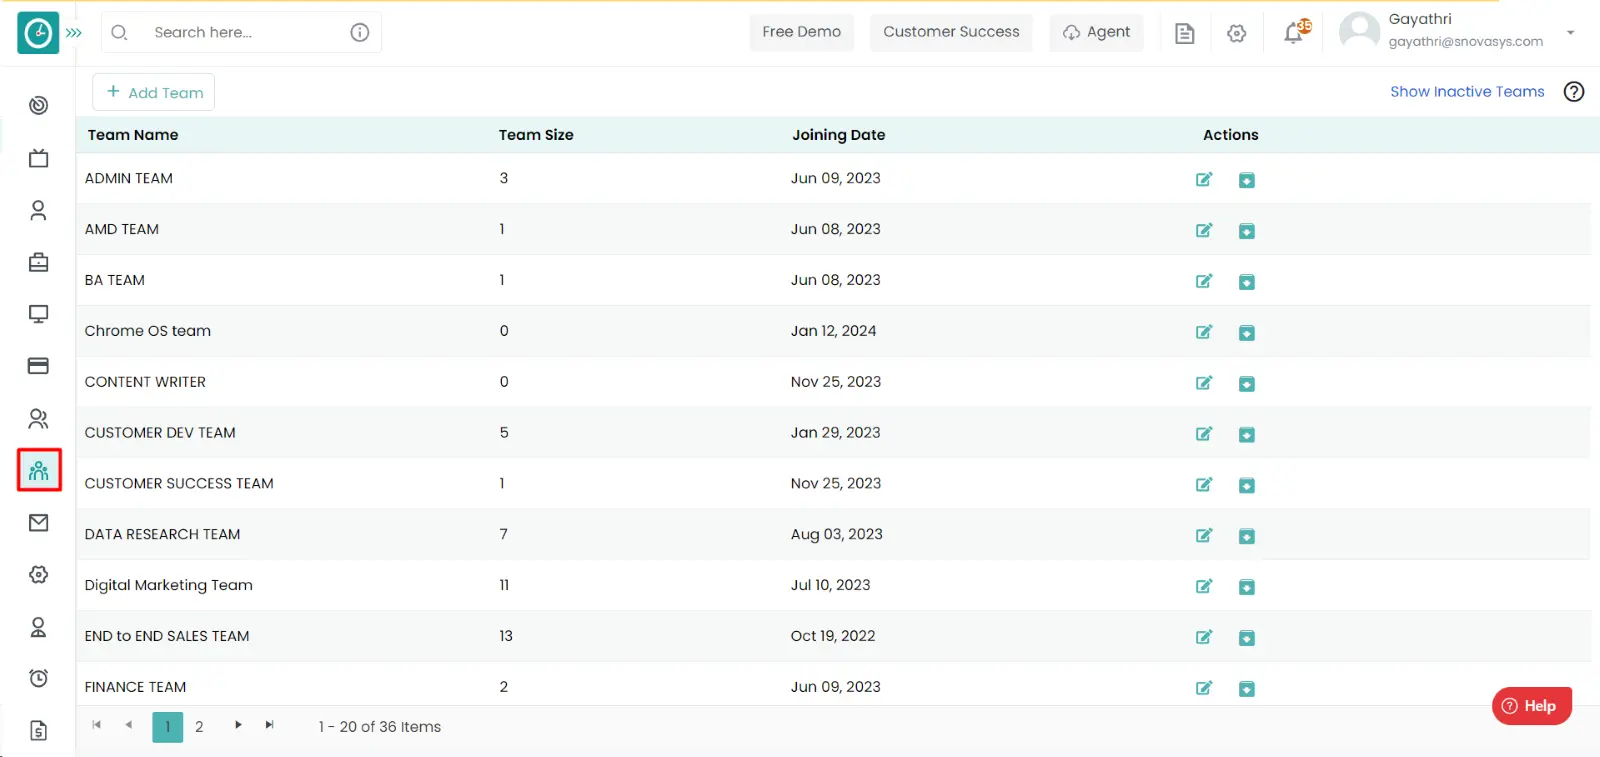Screen dimensions: 1600x757
Task: Select page 2 in pagination
Action: coord(199,727)
